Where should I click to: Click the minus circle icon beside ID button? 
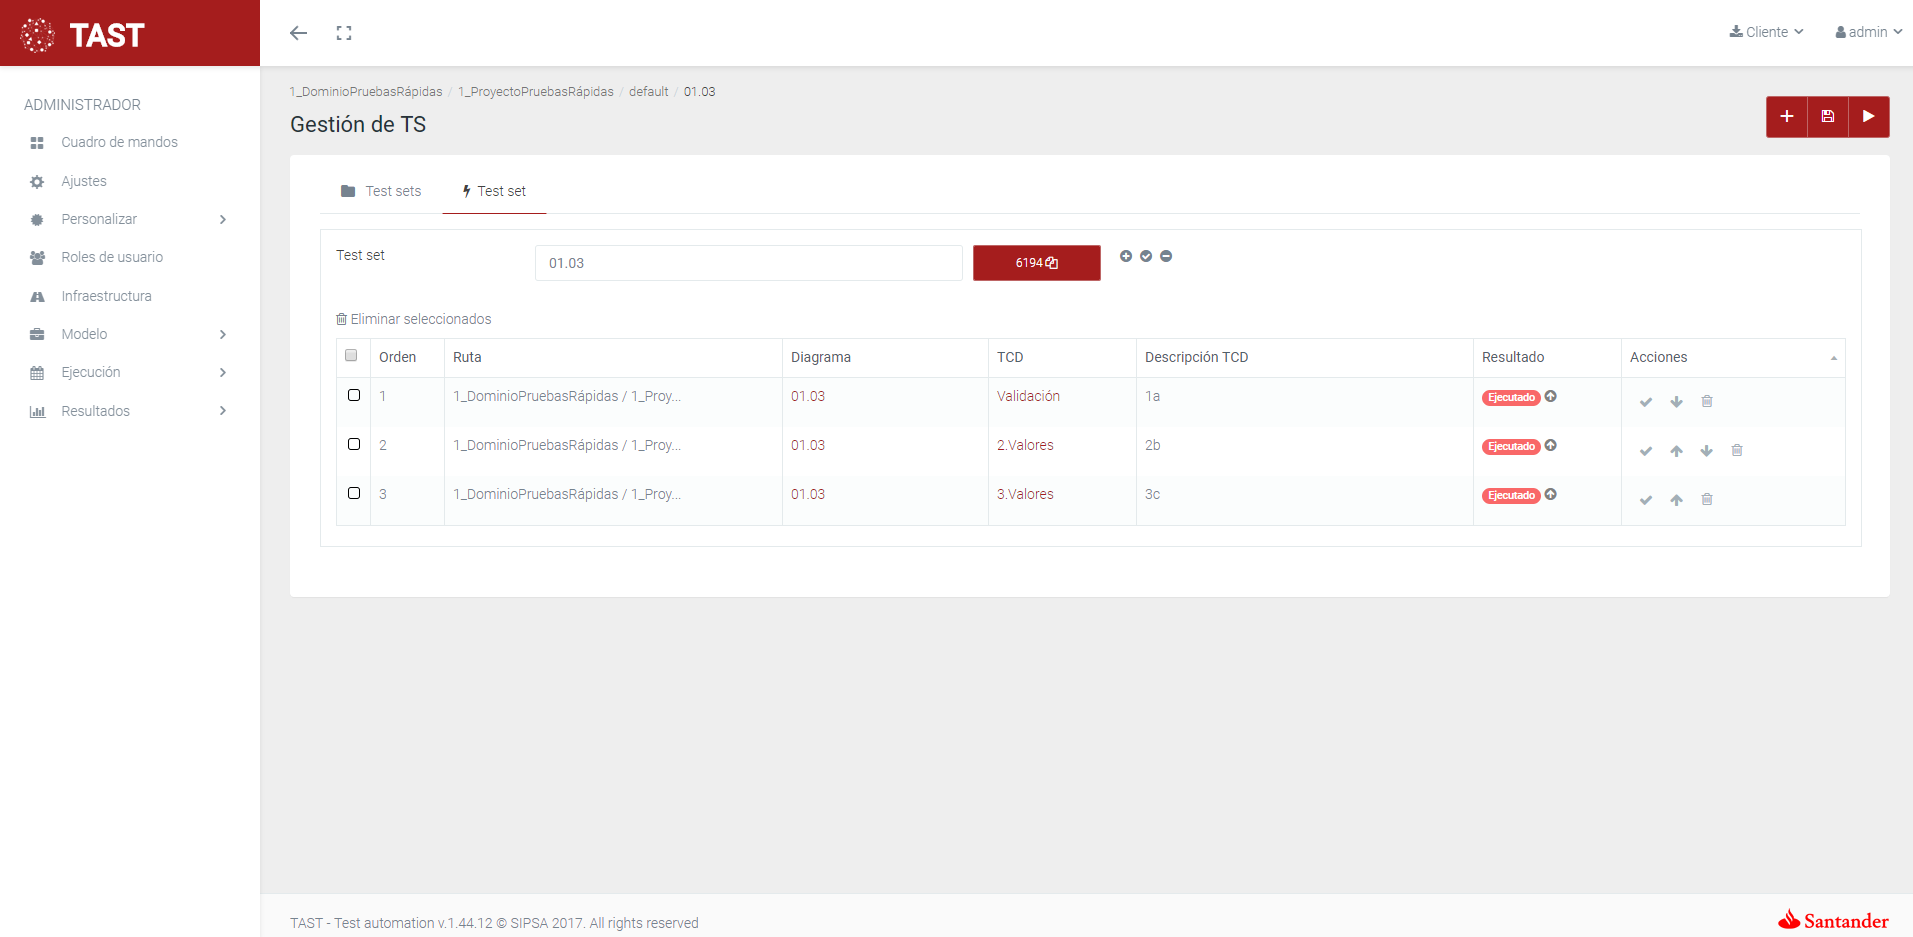1166,256
